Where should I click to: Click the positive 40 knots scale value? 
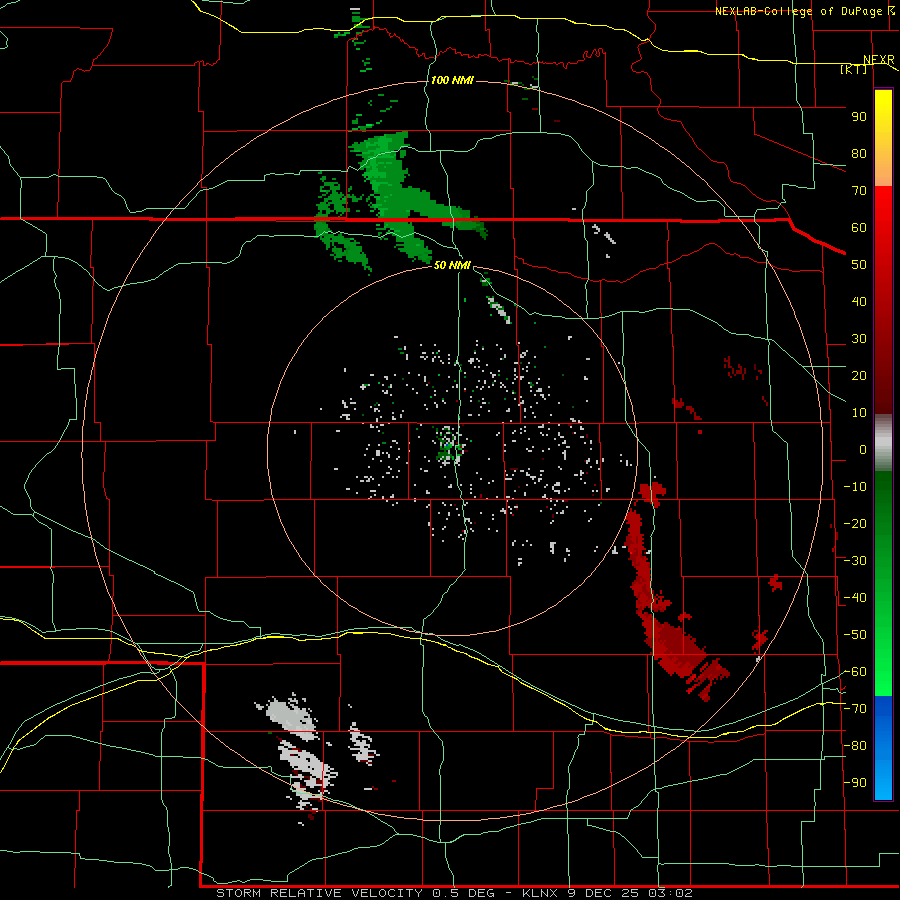pyautogui.click(x=859, y=301)
